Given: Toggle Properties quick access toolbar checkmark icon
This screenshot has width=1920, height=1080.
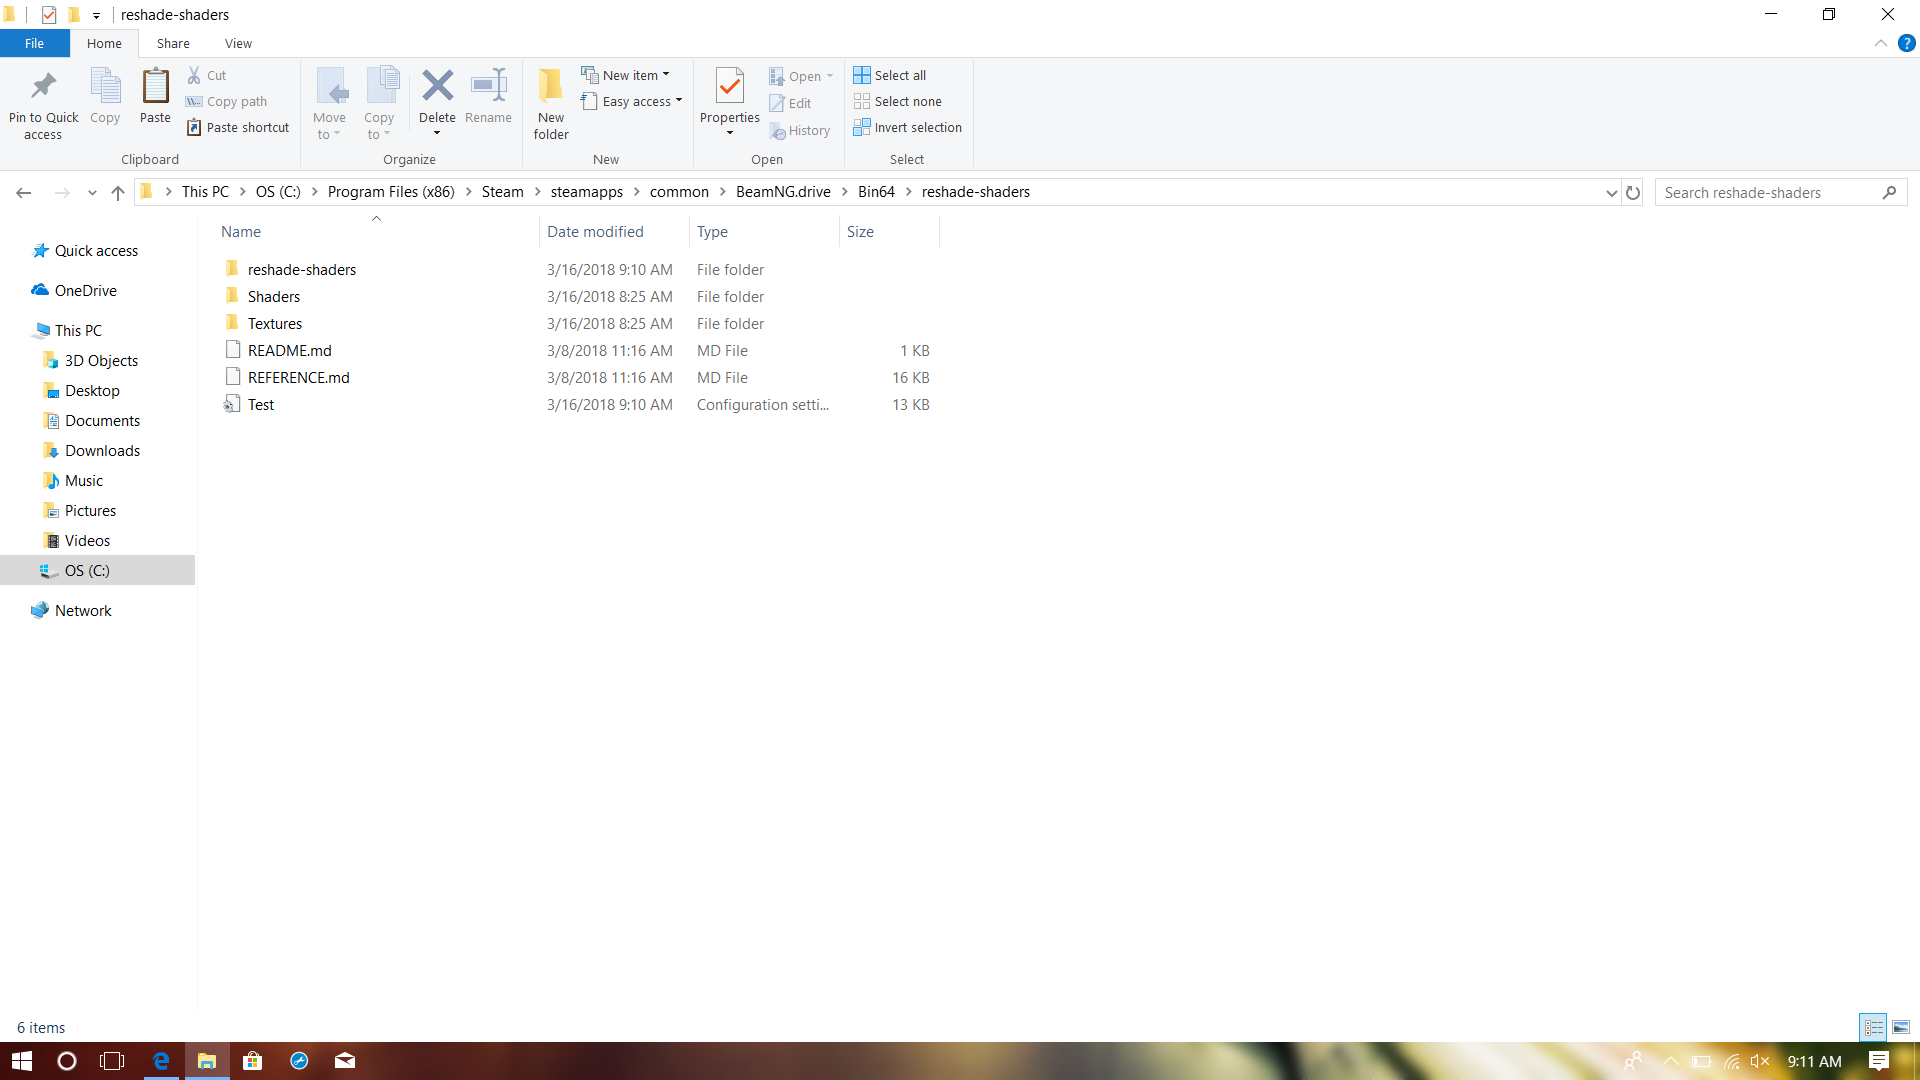Looking at the screenshot, I should (49, 15).
